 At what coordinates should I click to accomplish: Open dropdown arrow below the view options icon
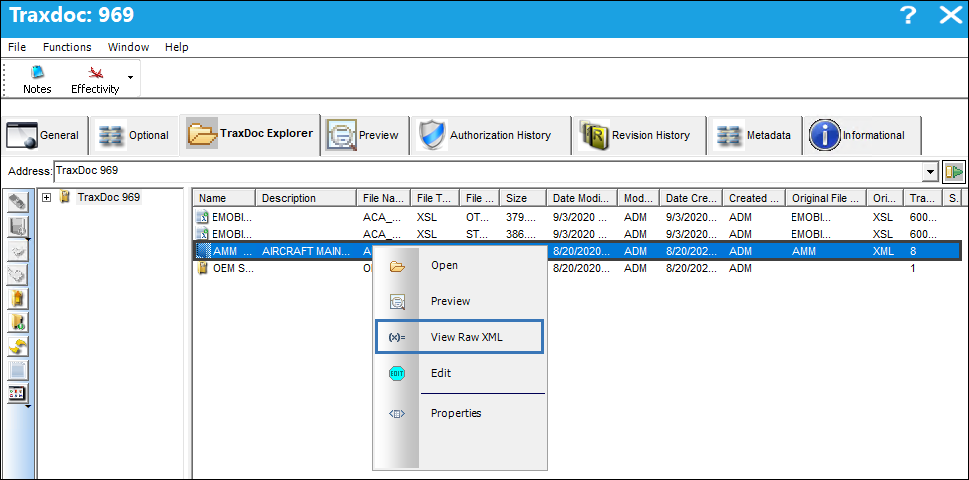(27, 406)
